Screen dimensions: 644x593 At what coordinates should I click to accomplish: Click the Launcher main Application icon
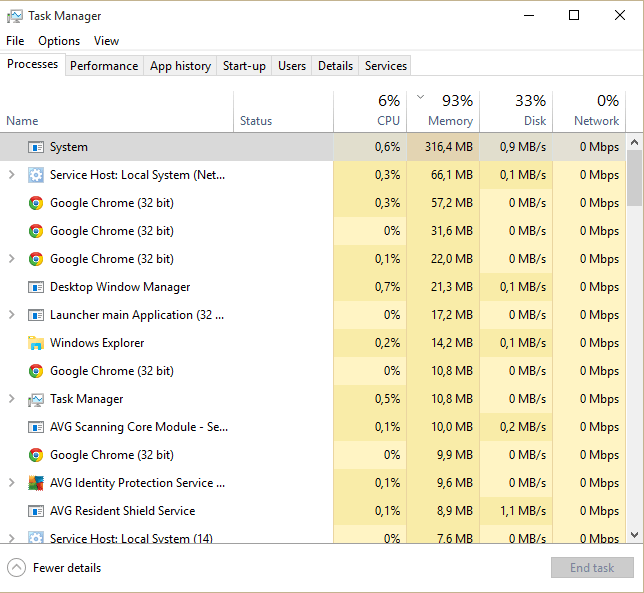[x=36, y=315]
